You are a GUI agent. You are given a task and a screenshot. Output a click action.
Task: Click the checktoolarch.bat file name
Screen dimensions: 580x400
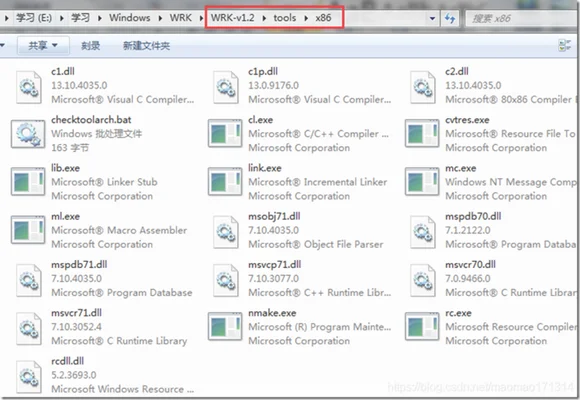click(91, 120)
